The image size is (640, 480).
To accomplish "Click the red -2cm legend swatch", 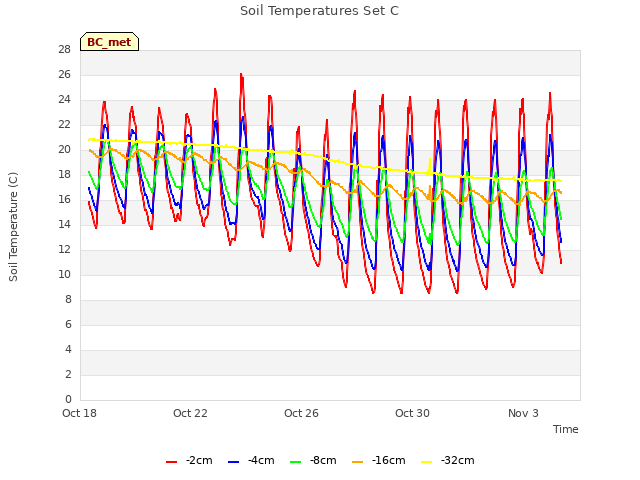I will pyautogui.click(x=171, y=461).
